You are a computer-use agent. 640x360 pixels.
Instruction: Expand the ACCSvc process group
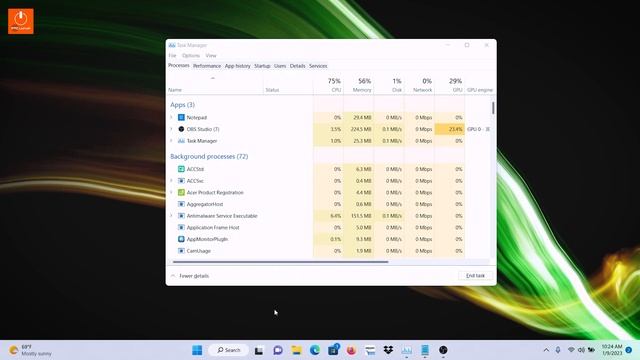click(x=171, y=181)
